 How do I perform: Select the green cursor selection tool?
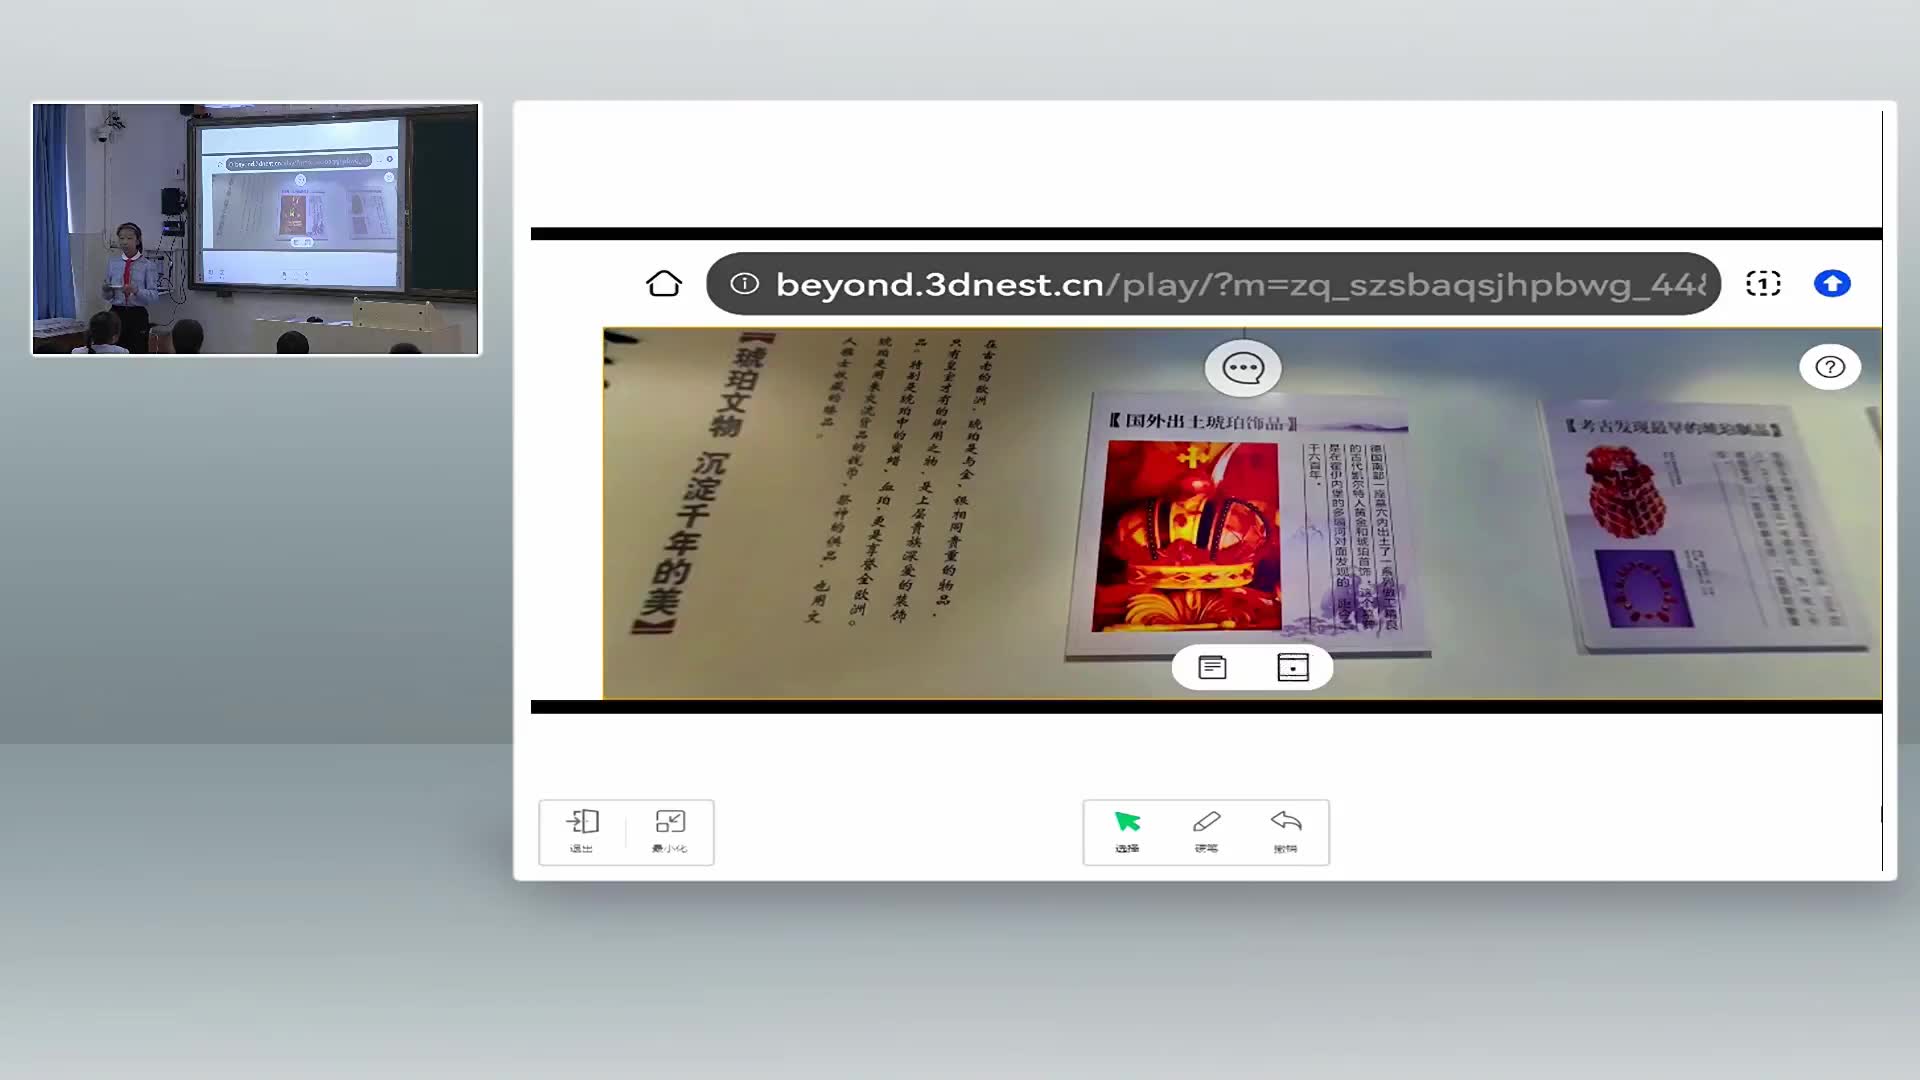[x=1127, y=832]
